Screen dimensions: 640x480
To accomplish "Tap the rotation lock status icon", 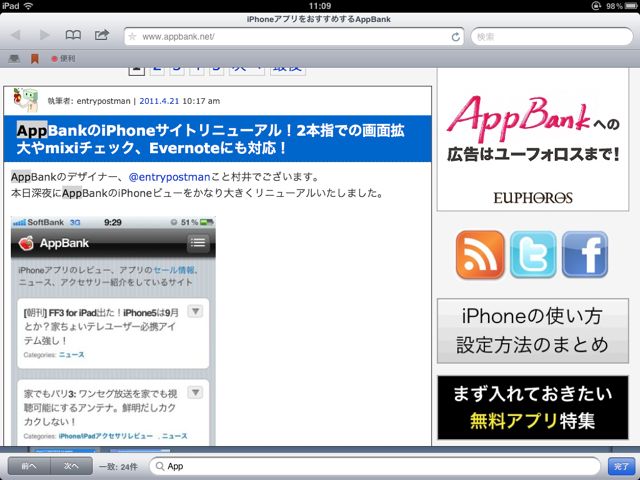I will (x=596, y=6).
